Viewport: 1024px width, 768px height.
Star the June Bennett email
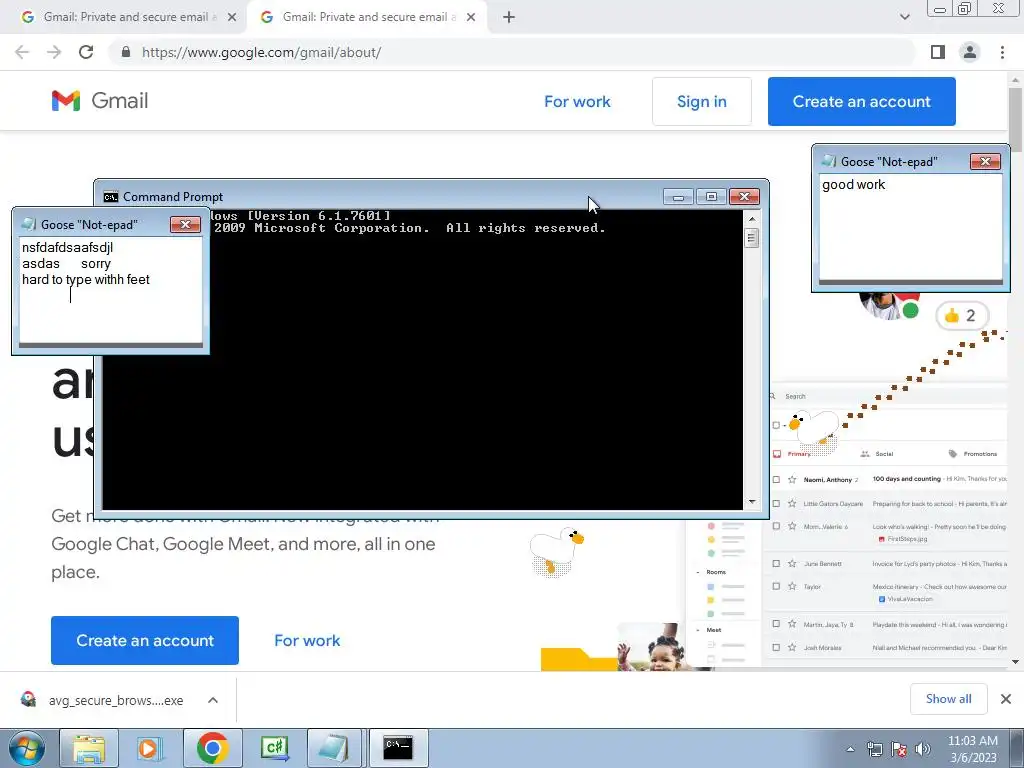[x=792, y=563]
